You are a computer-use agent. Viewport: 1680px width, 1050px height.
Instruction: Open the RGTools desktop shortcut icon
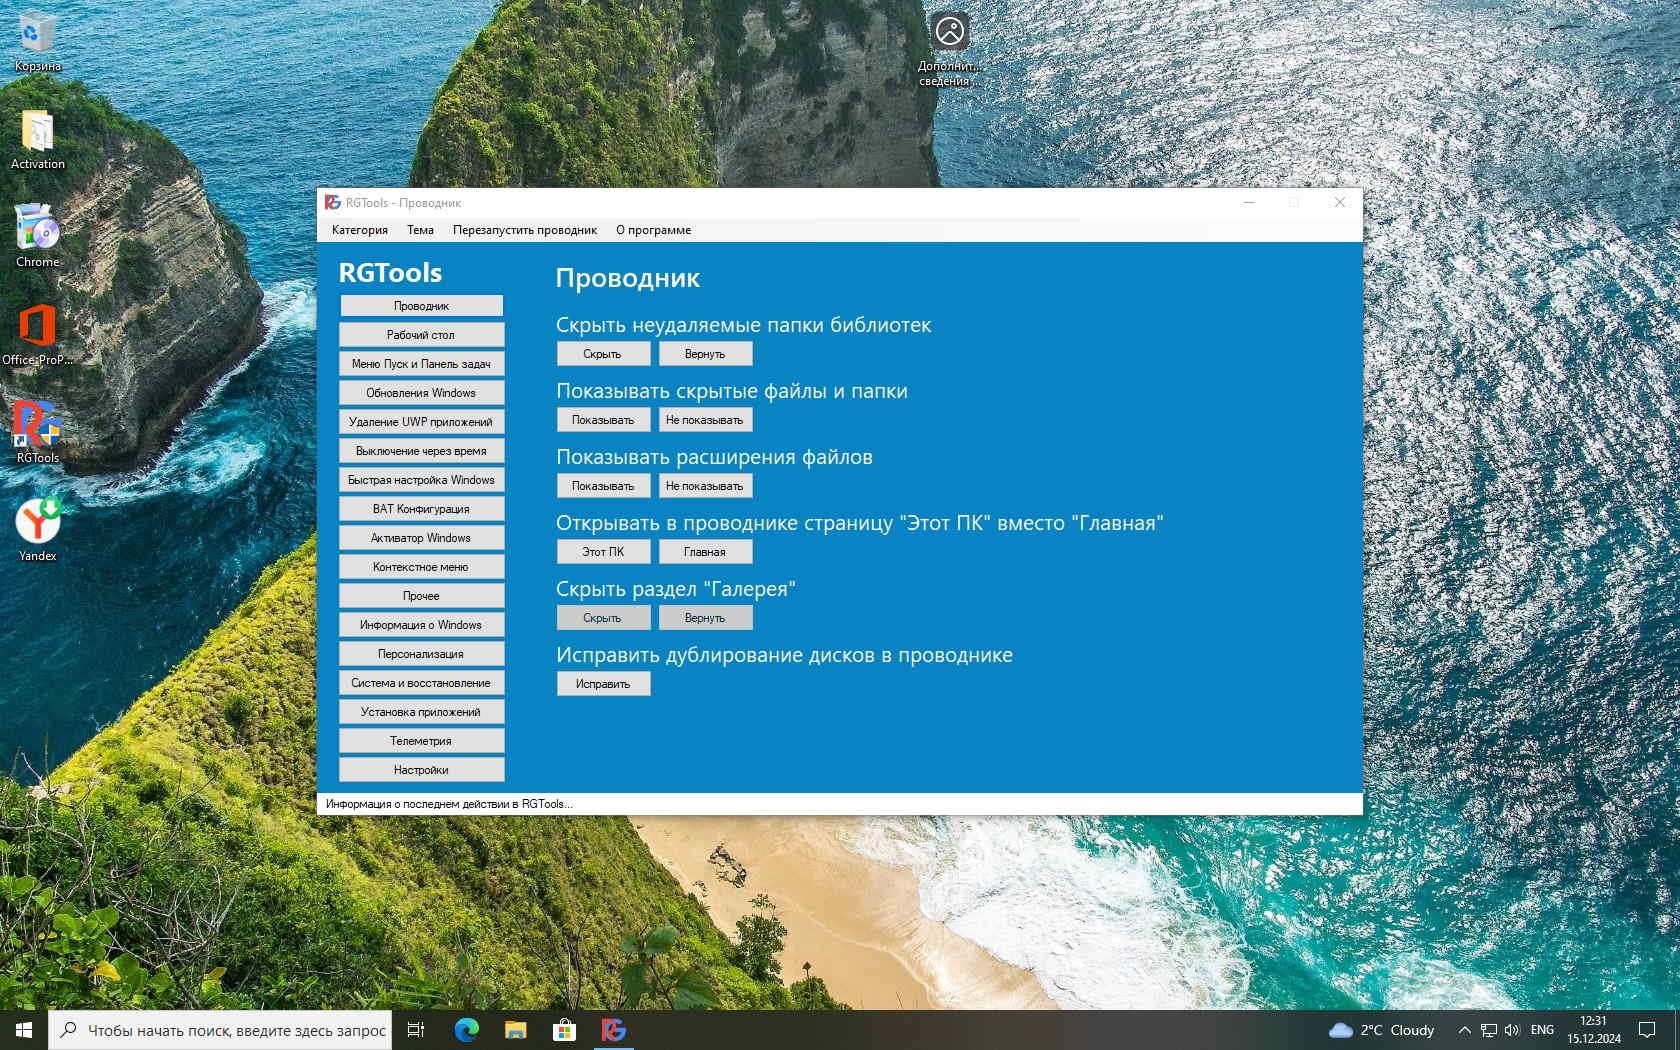pos(37,432)
